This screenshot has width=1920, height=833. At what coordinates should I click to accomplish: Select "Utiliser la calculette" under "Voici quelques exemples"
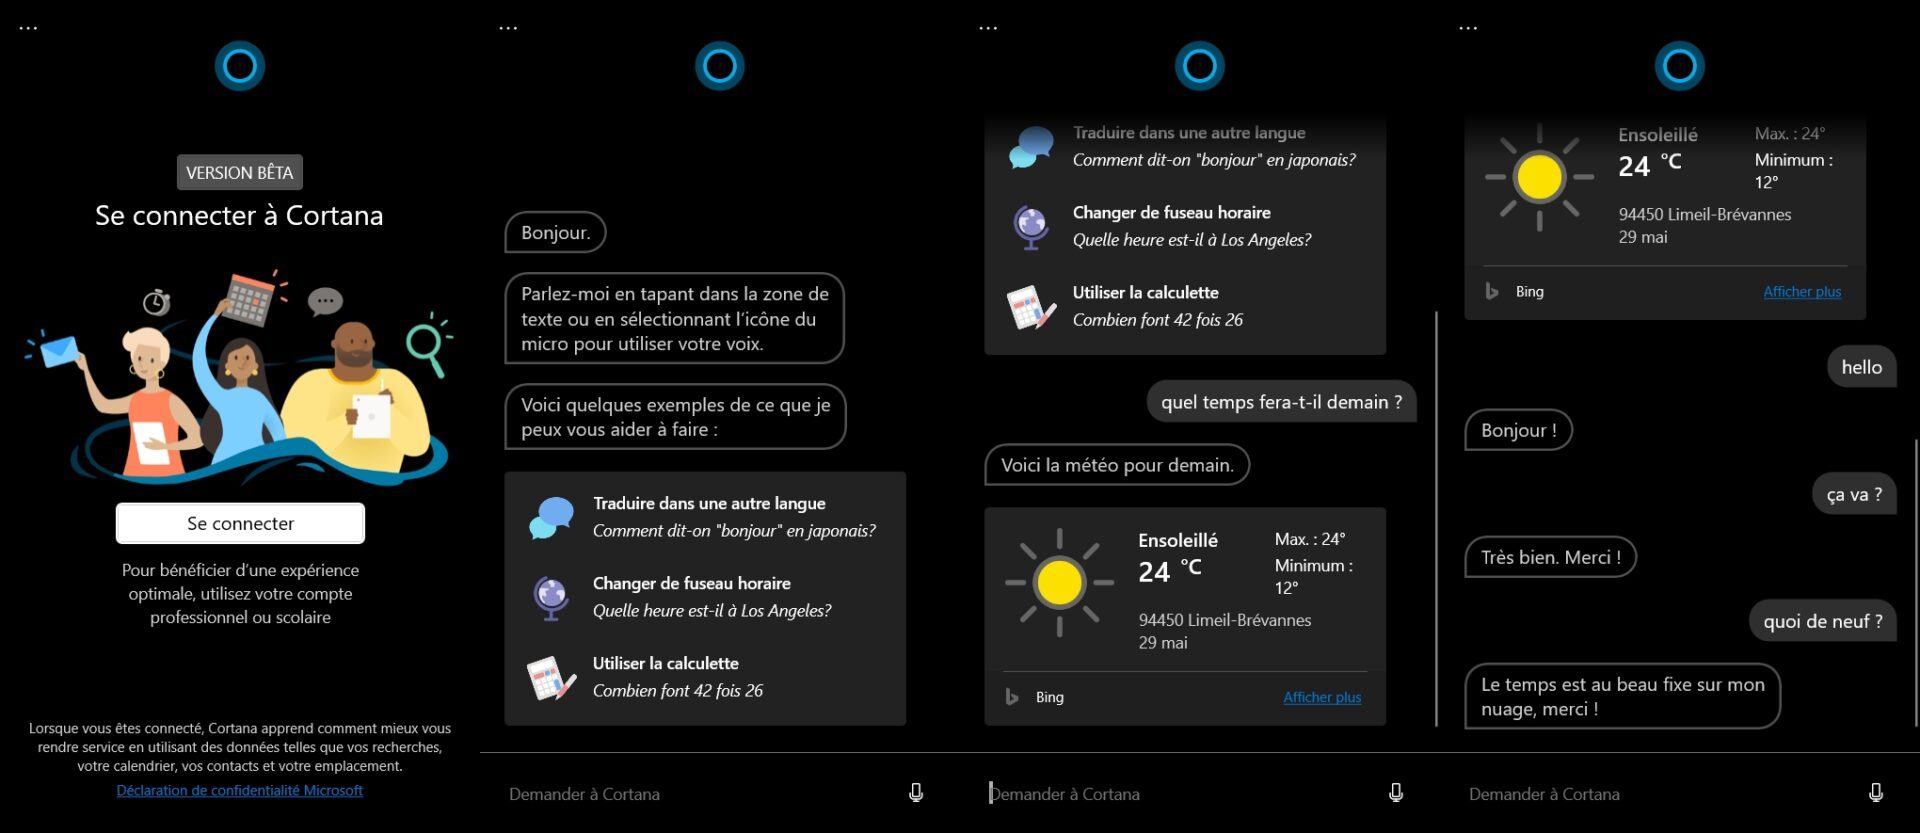click(x=666, y=663)
